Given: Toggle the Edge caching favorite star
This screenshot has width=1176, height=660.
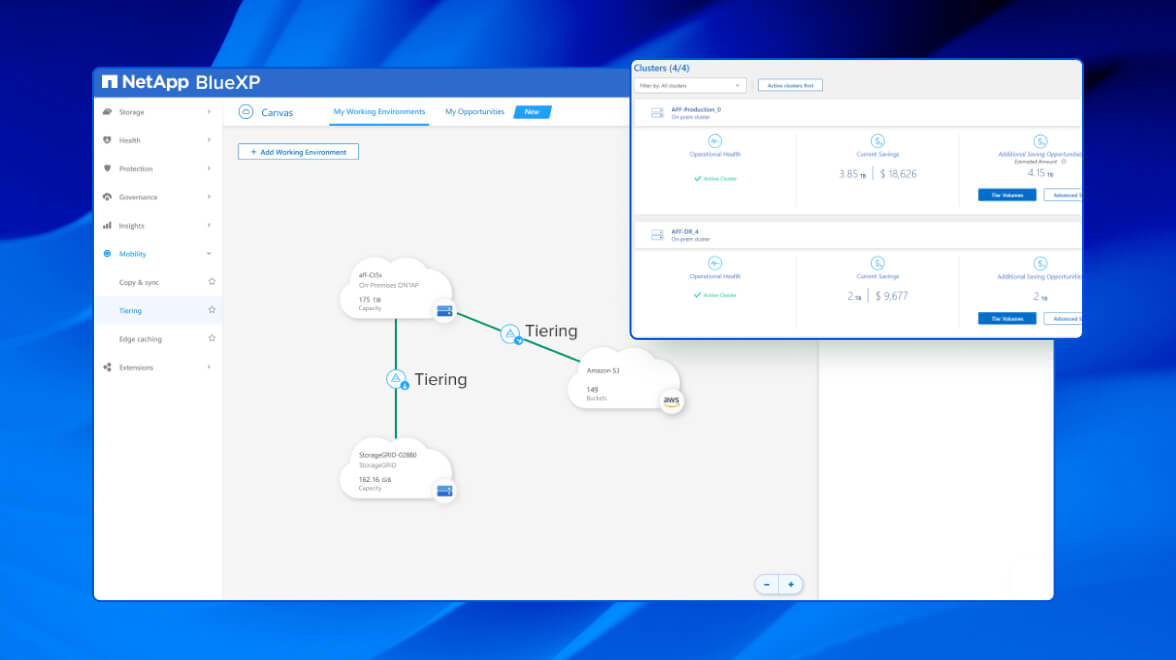Looking at the screenshot, I should coord(211,338).
